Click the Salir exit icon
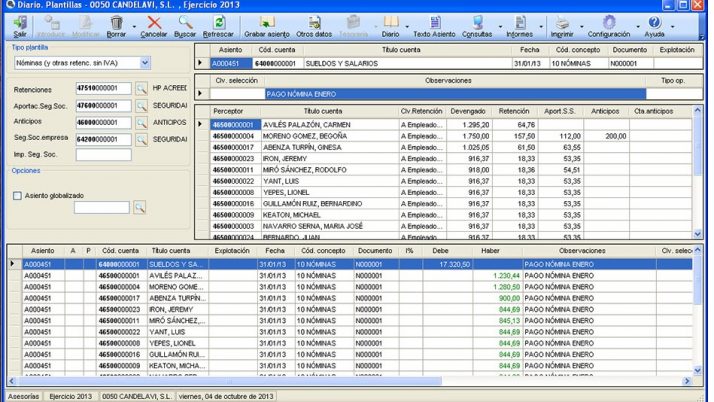Viewport: 714px width, 402px height. tap(20, 23)
